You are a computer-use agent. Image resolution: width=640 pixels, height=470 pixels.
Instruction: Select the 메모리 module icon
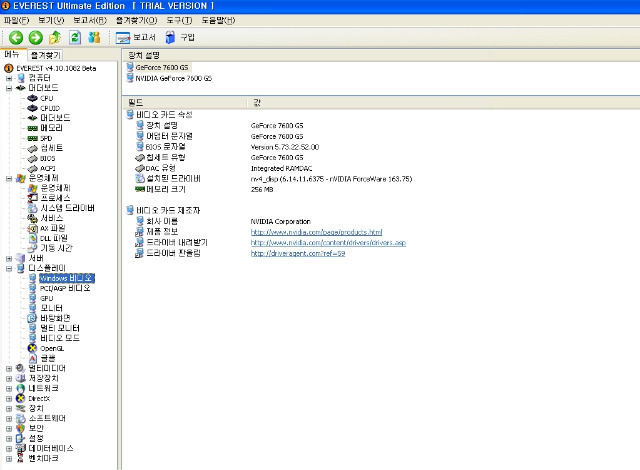(x=32, y=128)
